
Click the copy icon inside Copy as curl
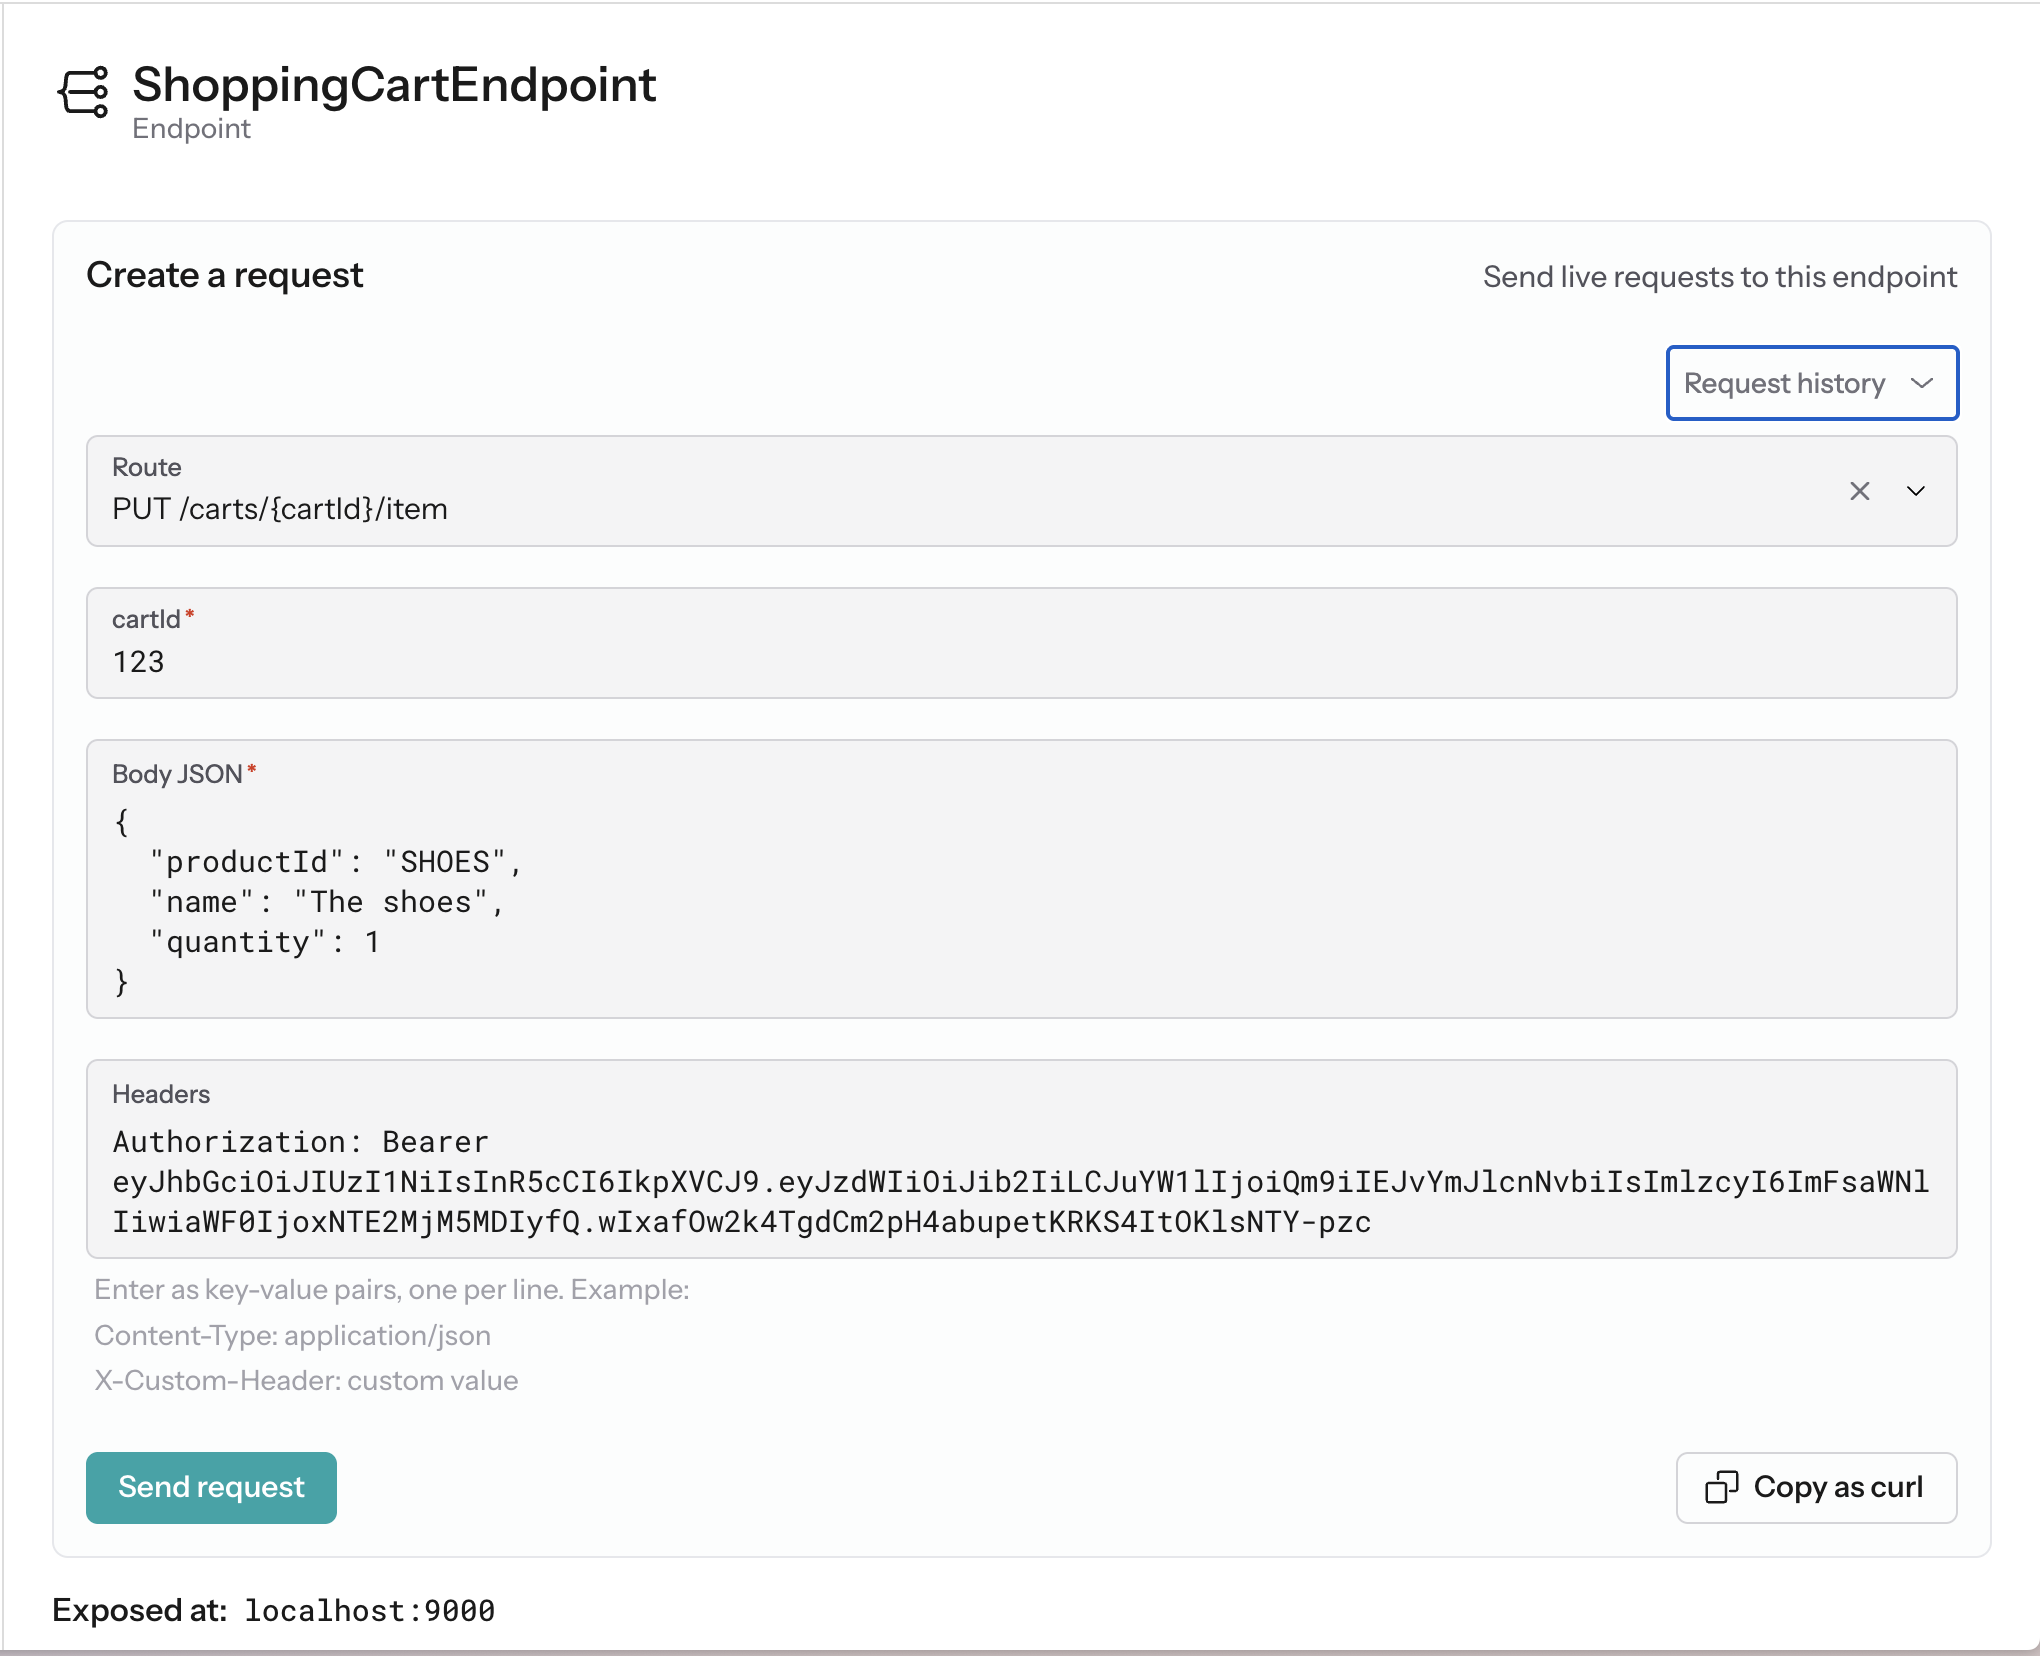point(1723,1487)
